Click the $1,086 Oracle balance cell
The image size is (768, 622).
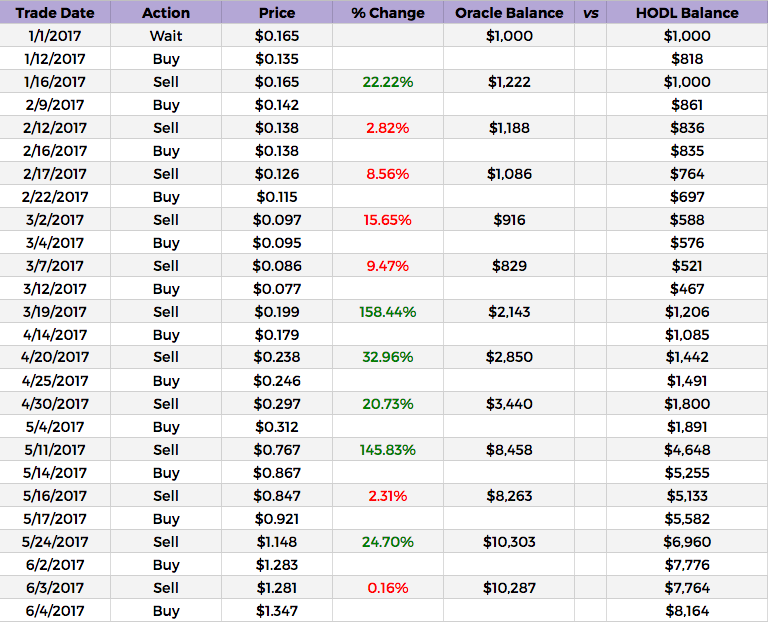[x=509, y=174]
